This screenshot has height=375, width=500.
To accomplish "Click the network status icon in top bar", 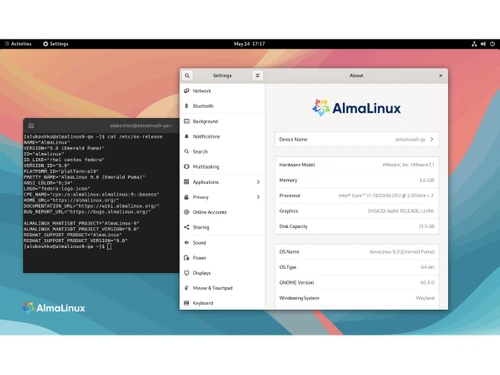I will coord(474,44).
